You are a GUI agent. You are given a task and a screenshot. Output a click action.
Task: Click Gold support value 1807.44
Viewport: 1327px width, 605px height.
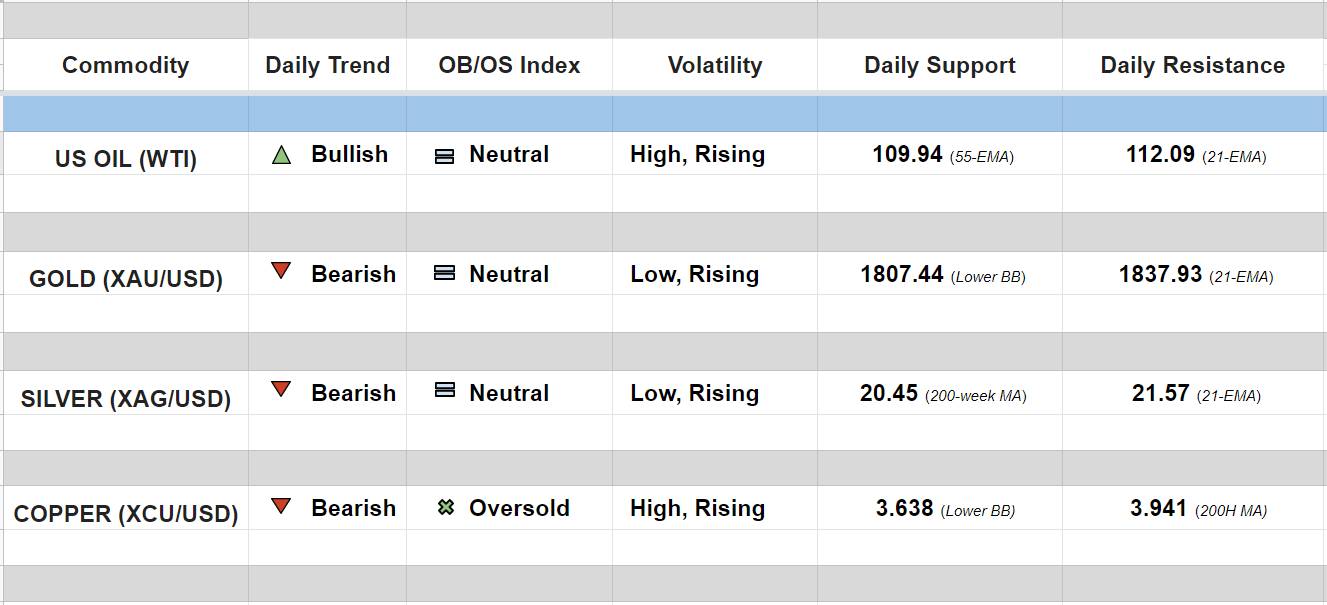pyautogui.click(x=901, y=274)
